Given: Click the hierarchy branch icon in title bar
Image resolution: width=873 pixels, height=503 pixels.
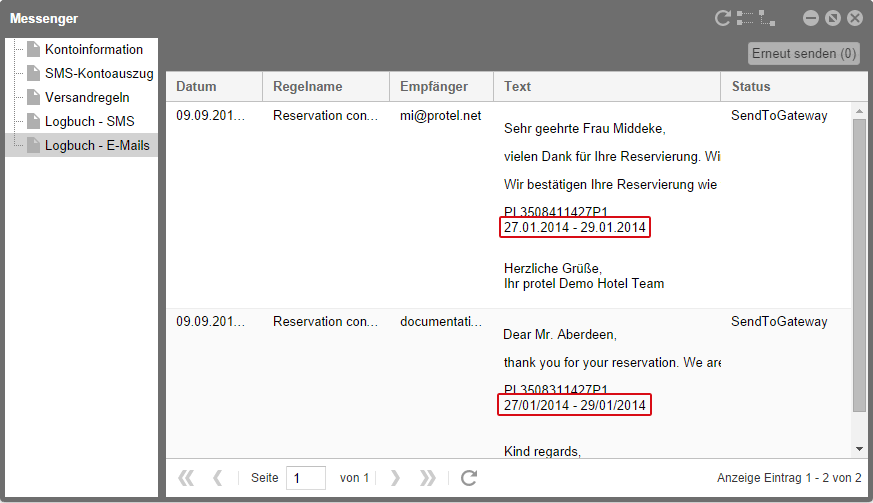Looking at the screenshot, I should point(767,18).
